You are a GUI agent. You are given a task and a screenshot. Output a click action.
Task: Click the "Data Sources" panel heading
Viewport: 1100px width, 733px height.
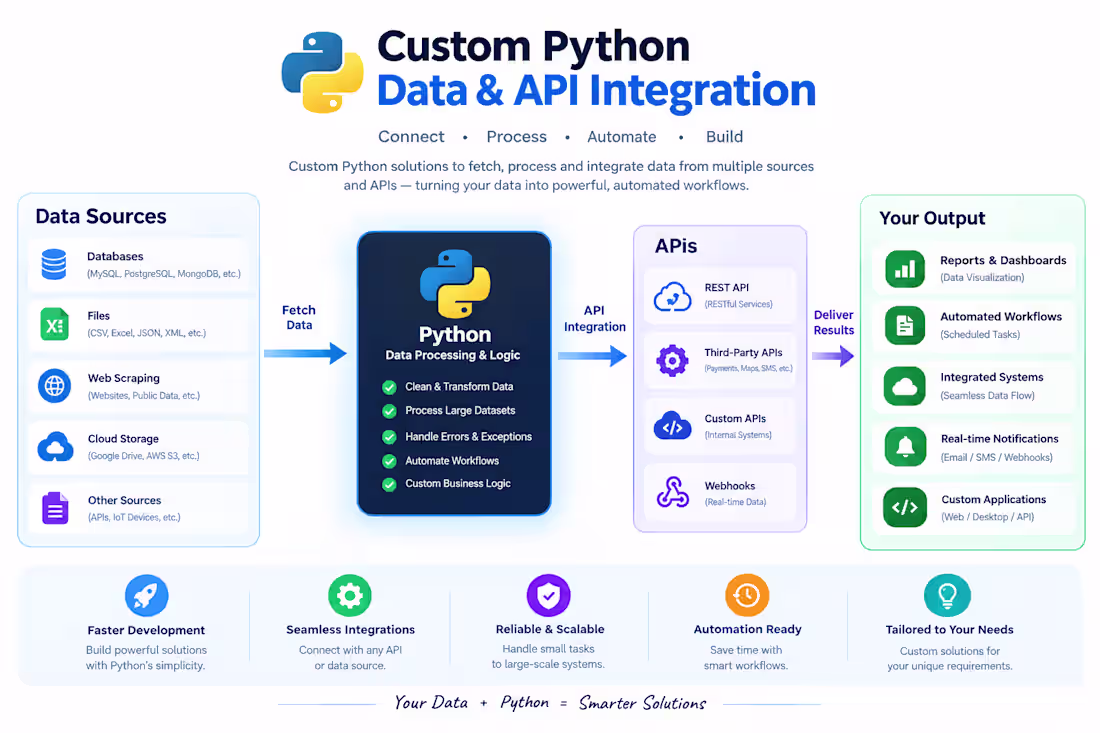(x=101, y=216)
